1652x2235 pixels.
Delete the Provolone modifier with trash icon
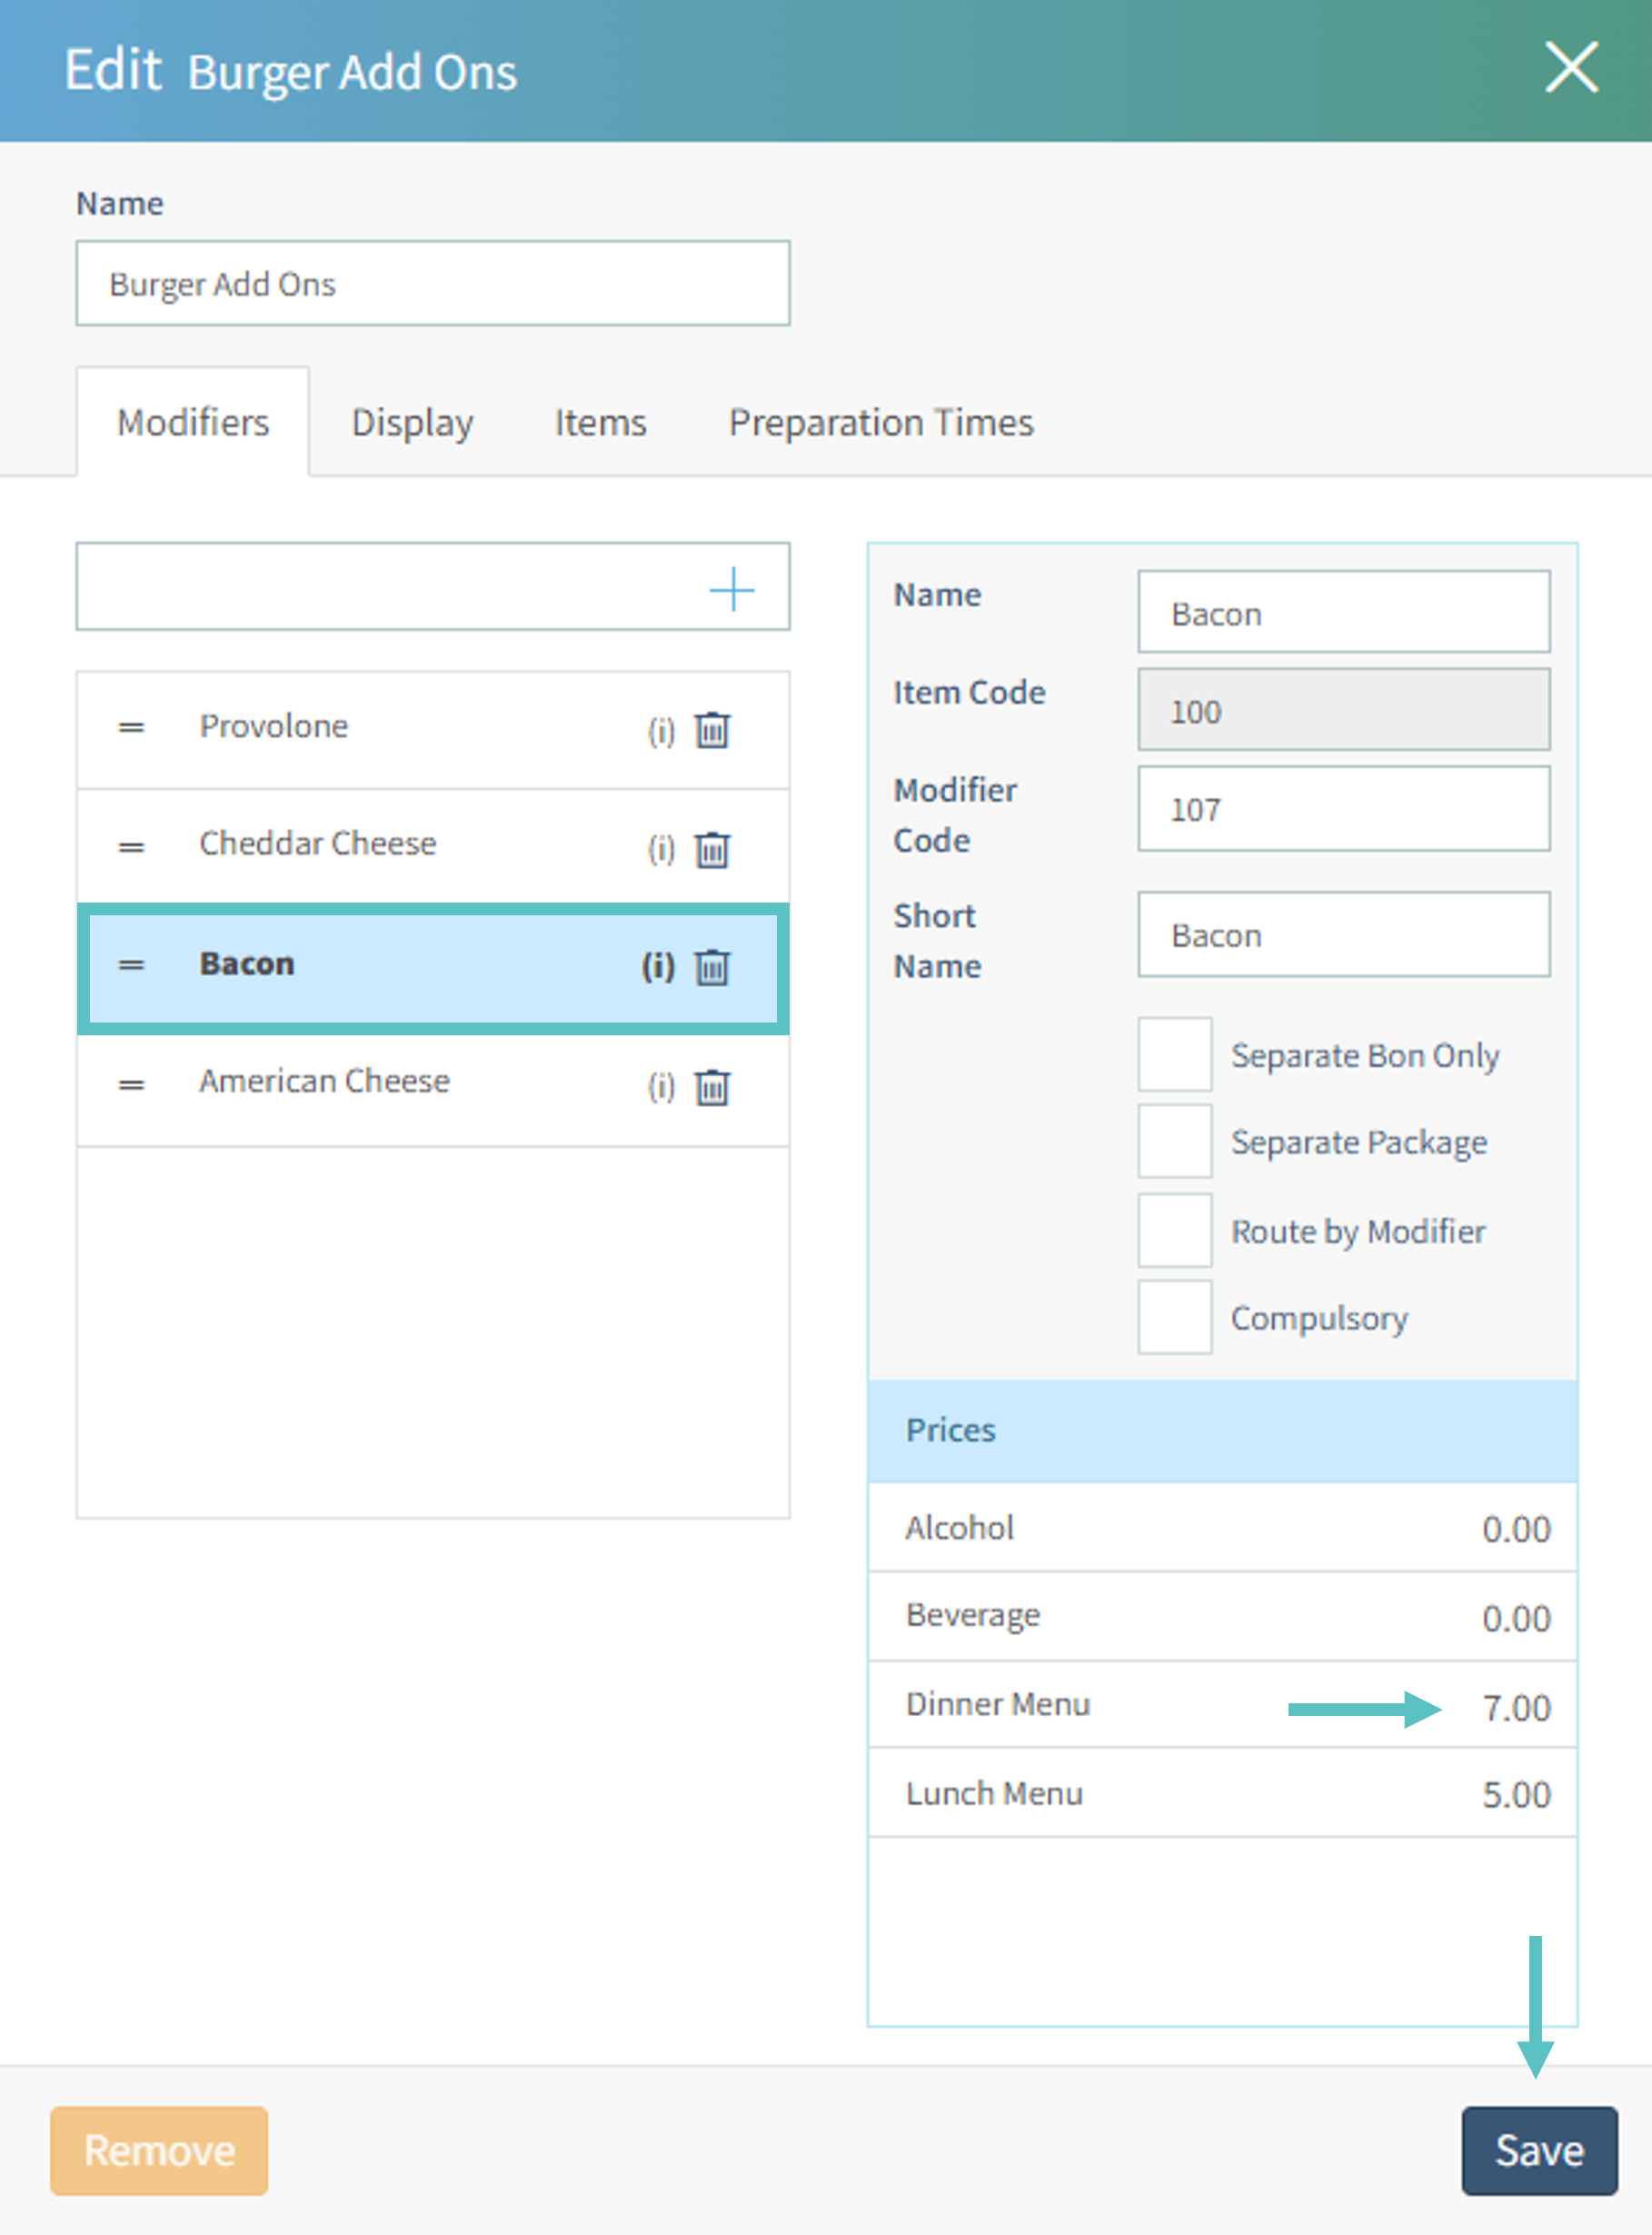[x=712, y=730]
